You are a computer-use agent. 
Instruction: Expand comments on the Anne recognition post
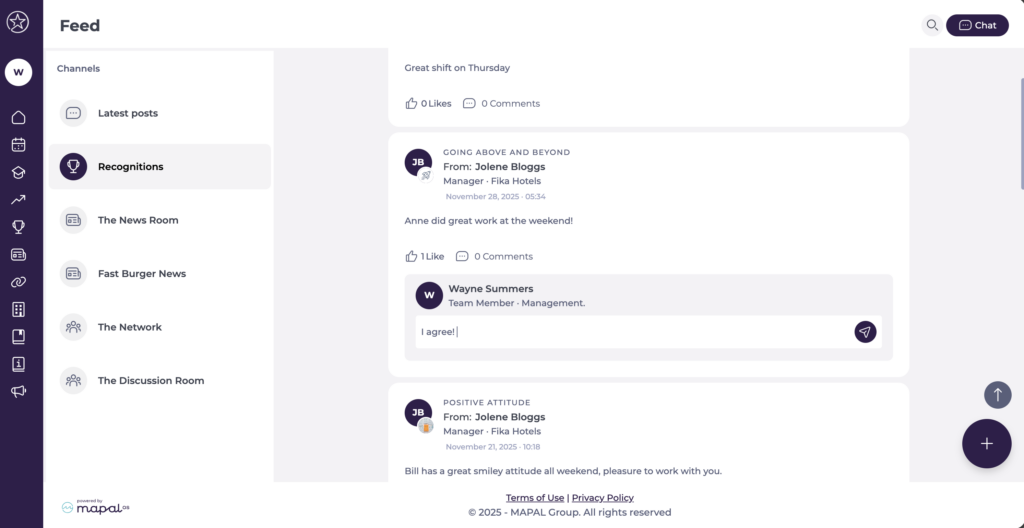(494, 256)
